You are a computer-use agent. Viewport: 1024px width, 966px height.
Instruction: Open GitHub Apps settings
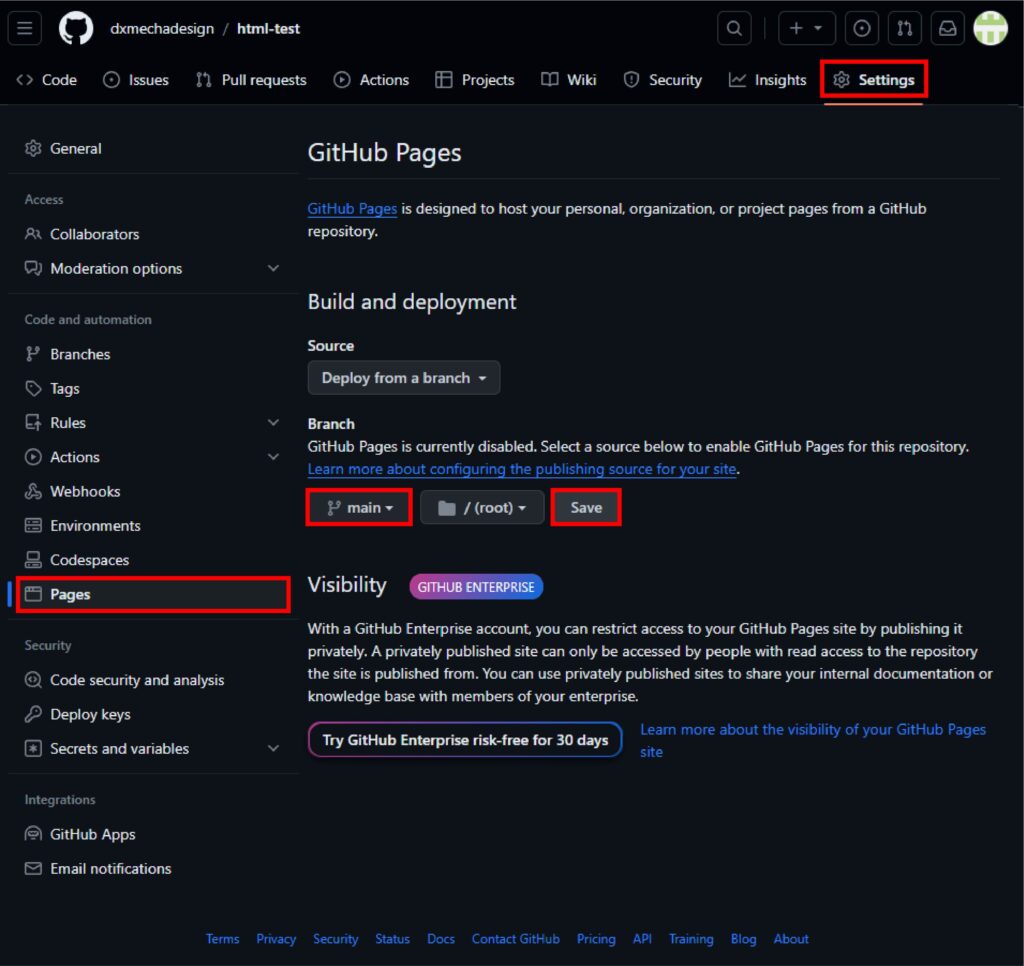153,835
